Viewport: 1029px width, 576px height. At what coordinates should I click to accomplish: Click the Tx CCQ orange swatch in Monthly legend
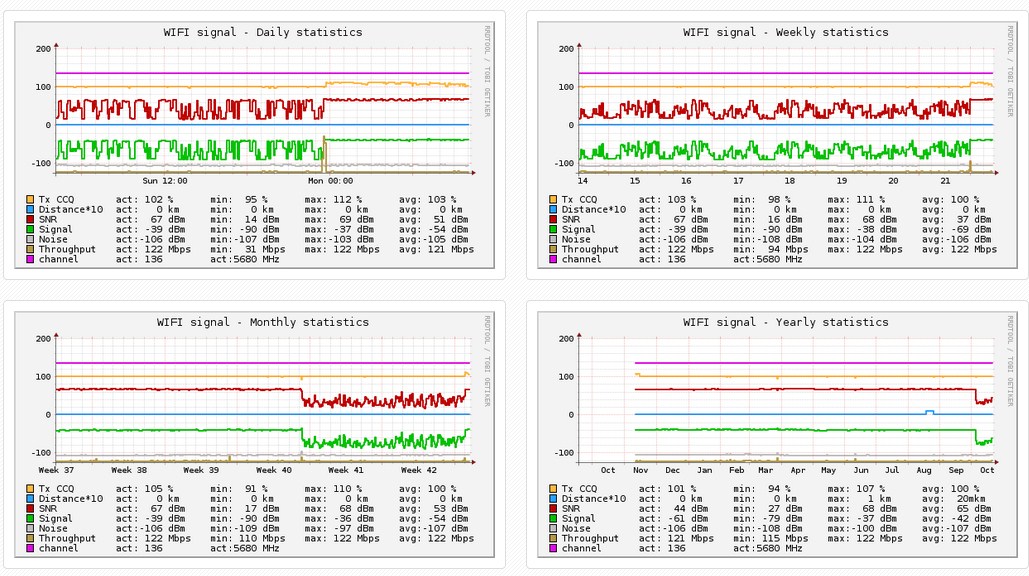pyautogui.click(x=30, y=489)
